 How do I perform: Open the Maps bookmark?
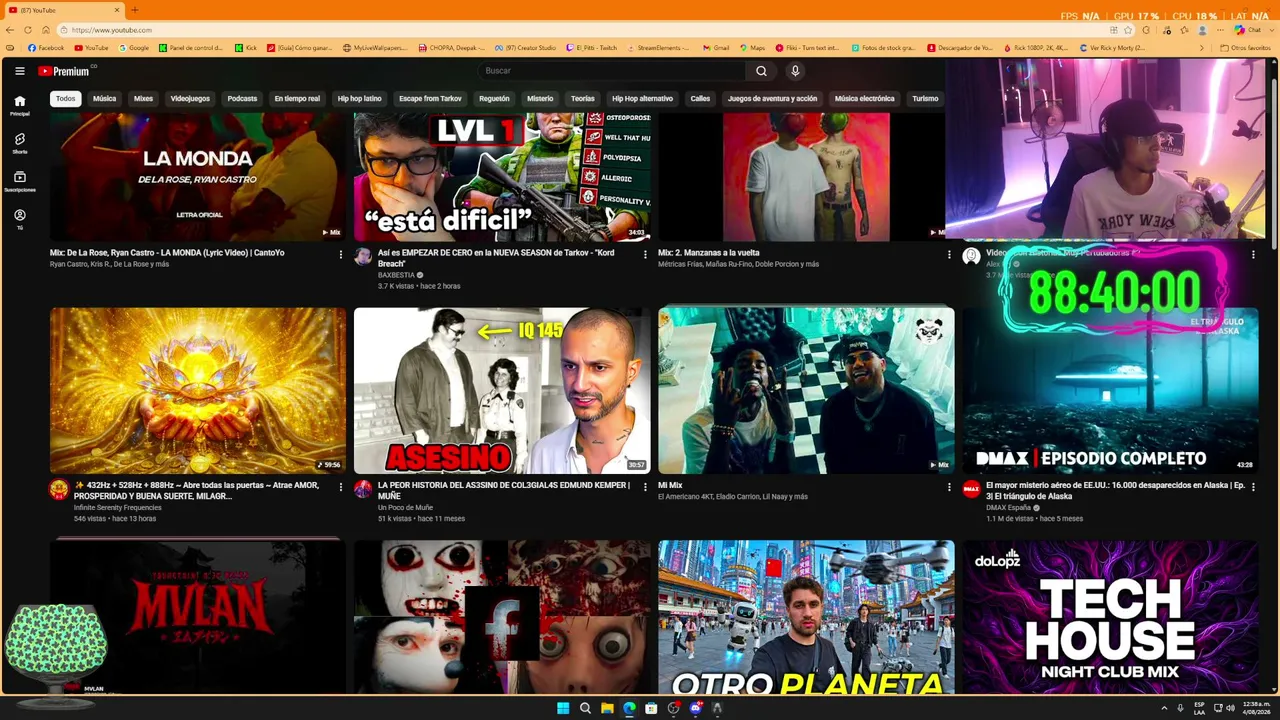[x=752, y=48]
